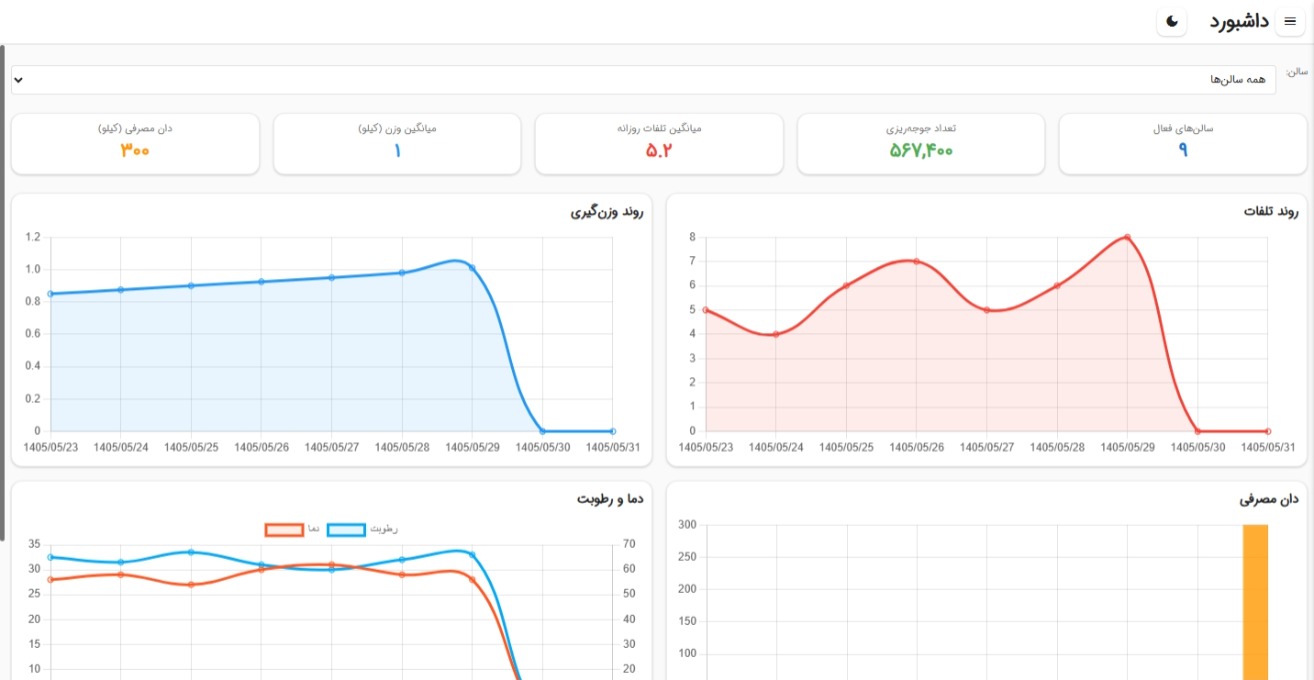Click the 1405/05/27 axis label under روند تلفات

[986, 447]
